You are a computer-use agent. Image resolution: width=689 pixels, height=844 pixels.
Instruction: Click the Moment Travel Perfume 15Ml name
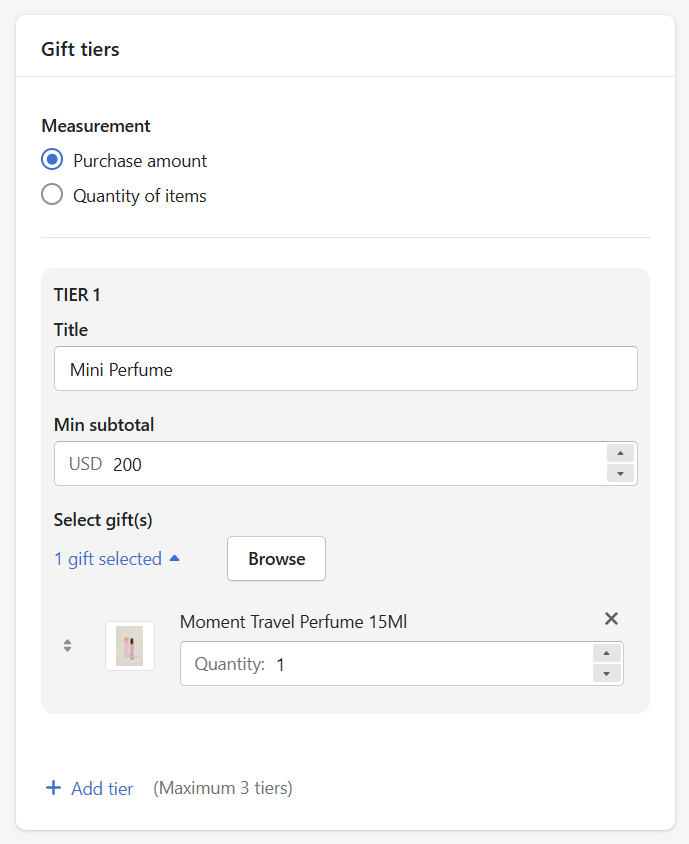pyautogui.click(x=293, y=622)
